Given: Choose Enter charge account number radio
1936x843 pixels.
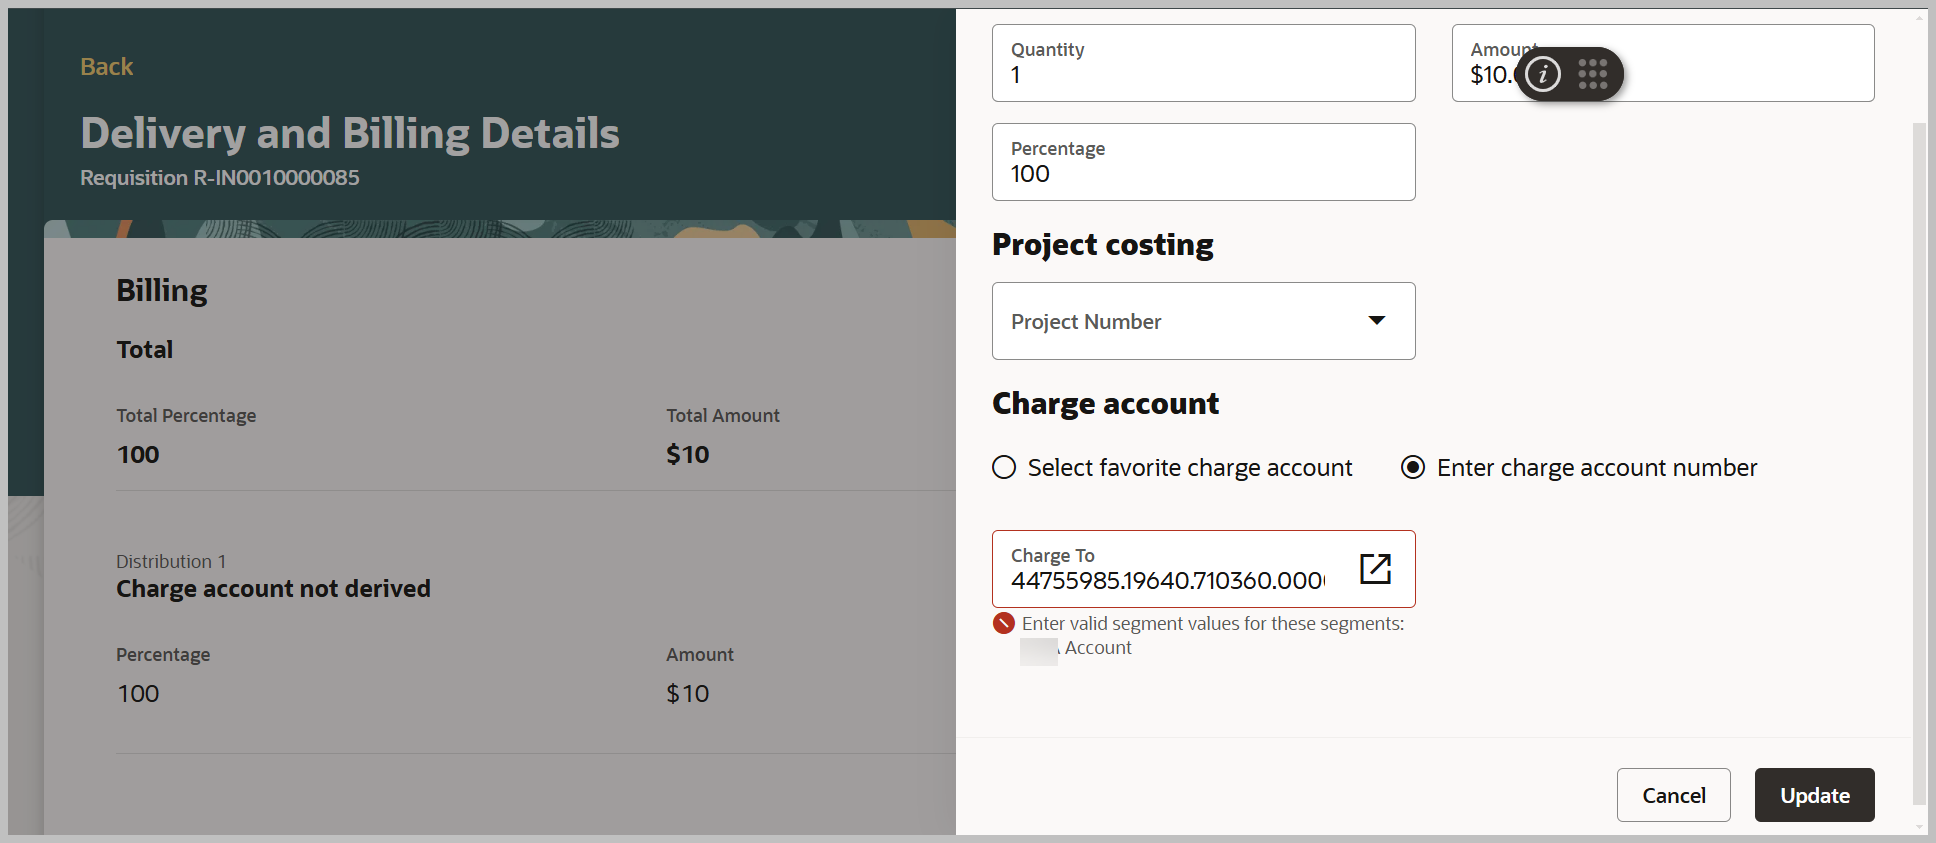Looking at the screenshot, I should tap(1413, 468).
